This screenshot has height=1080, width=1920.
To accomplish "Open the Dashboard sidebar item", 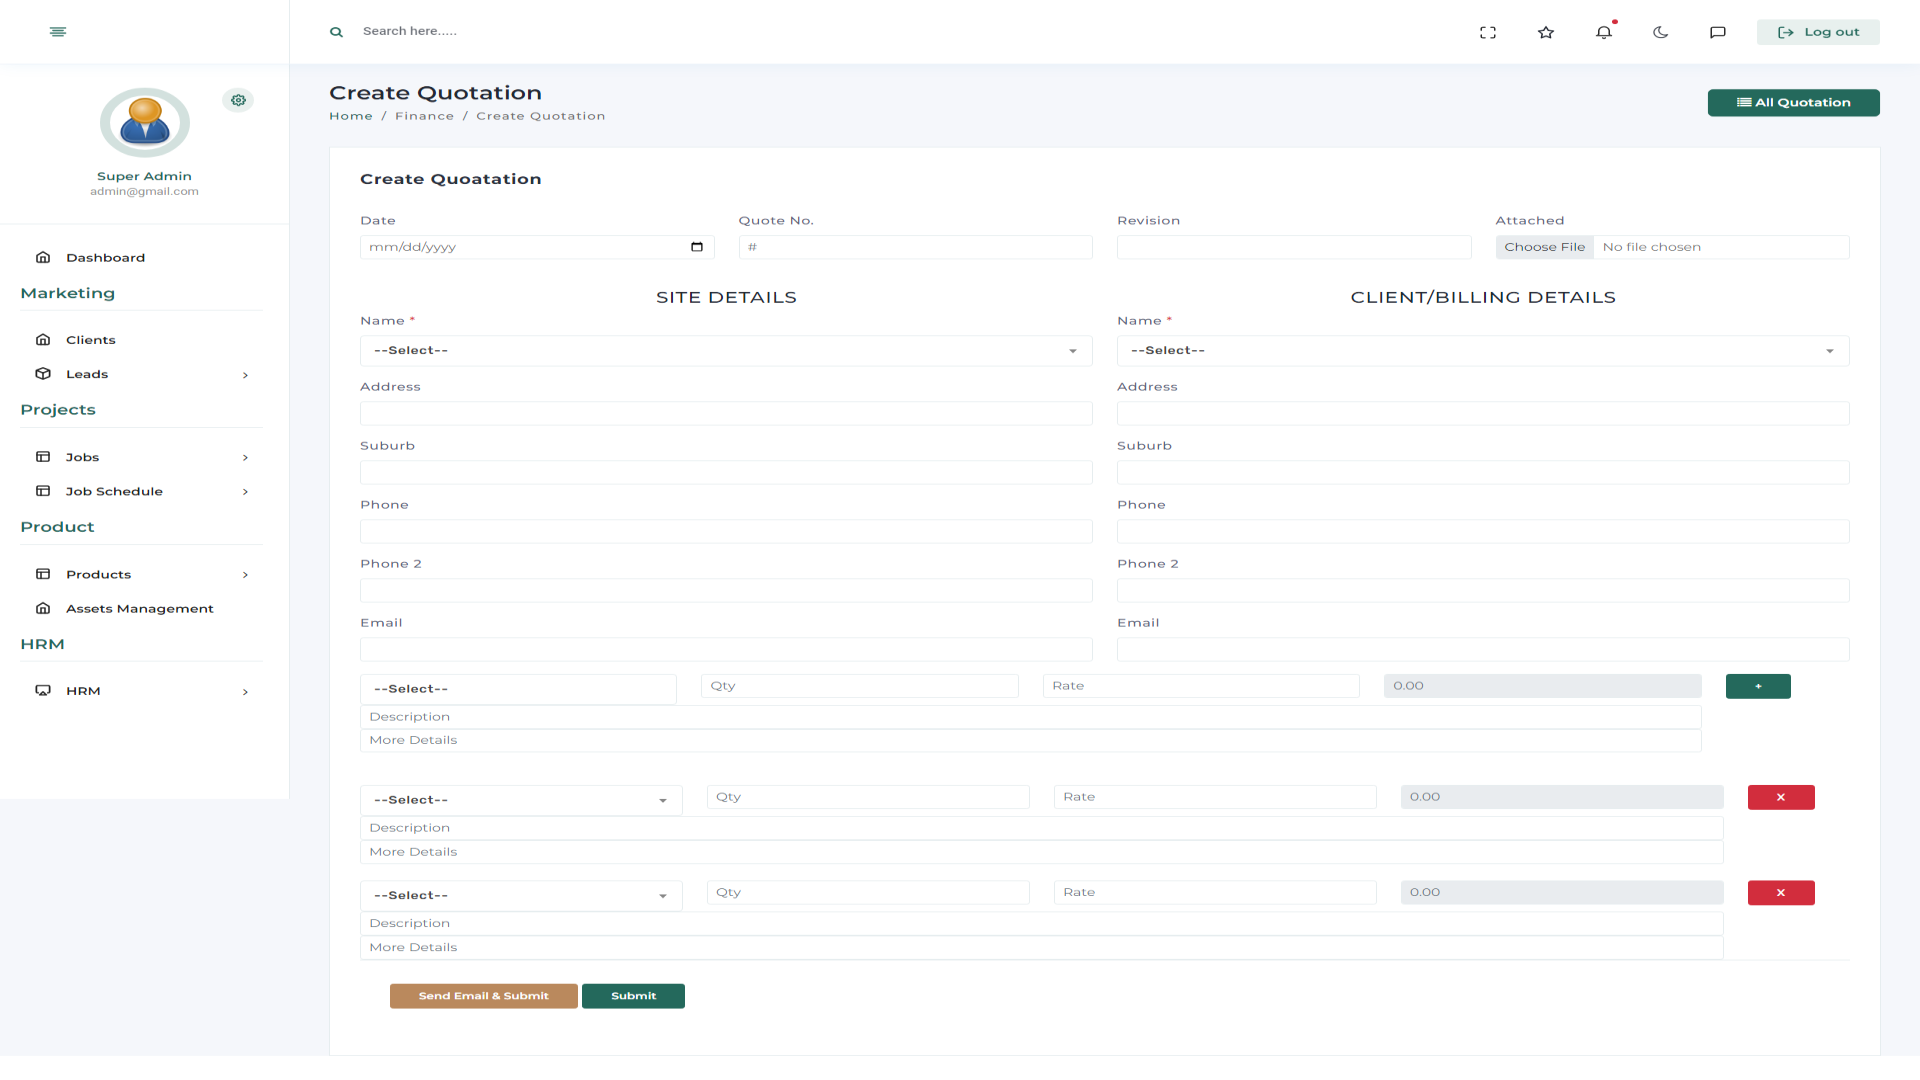I will pyautogui.click(x=105, y=257).
